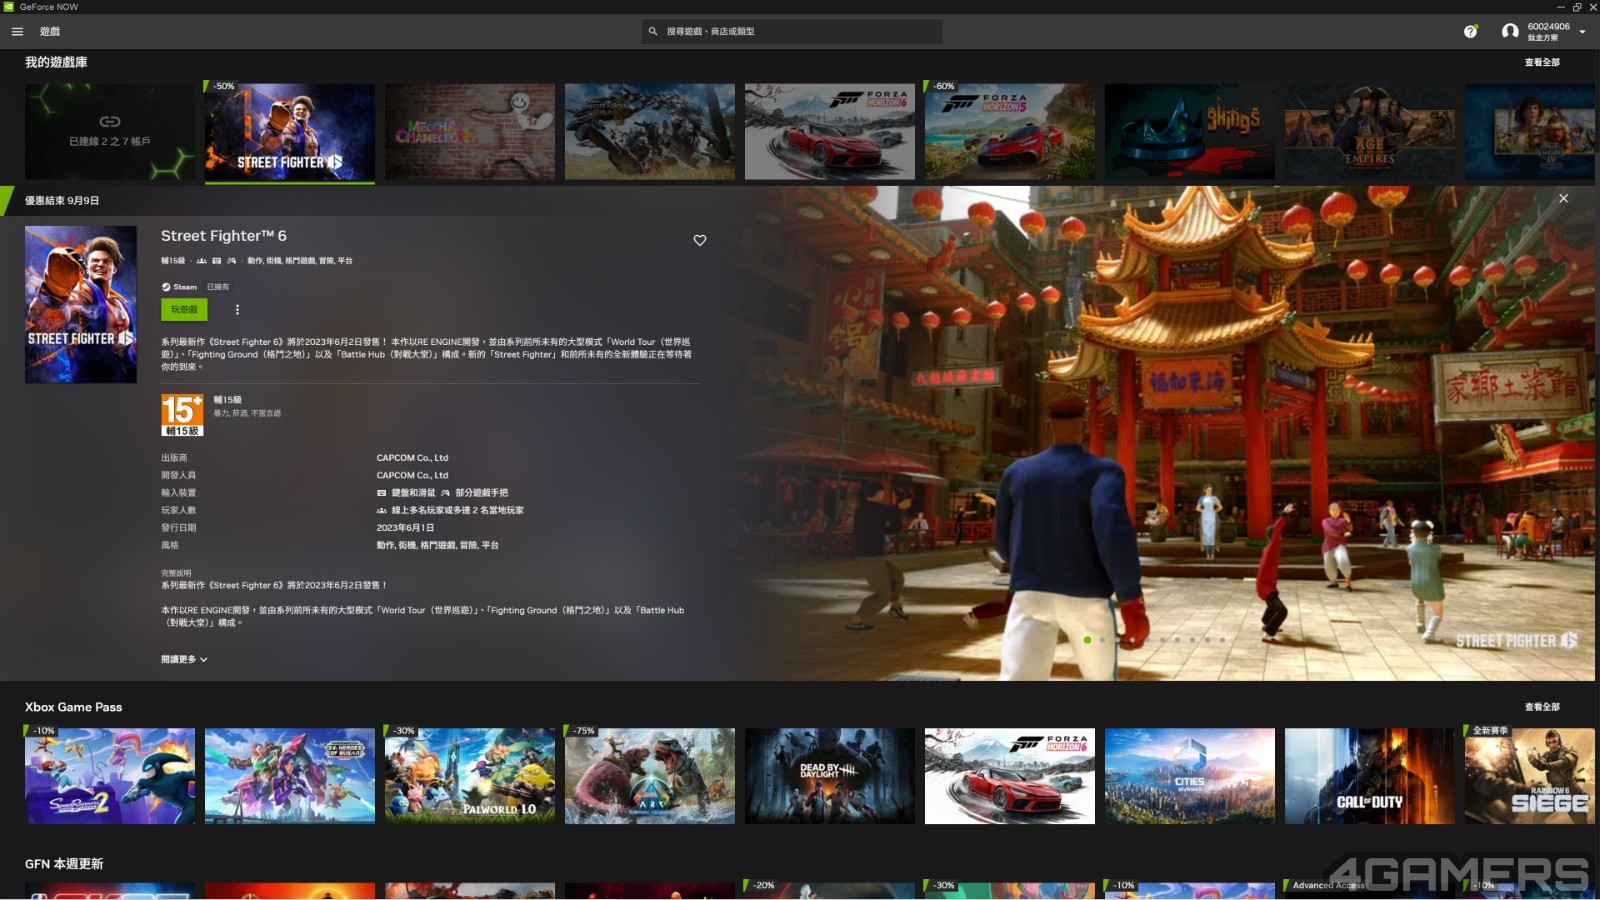Open the Rainbow Six Siege tile
Screen dimensions: 1600x900
click(1532, 776)
